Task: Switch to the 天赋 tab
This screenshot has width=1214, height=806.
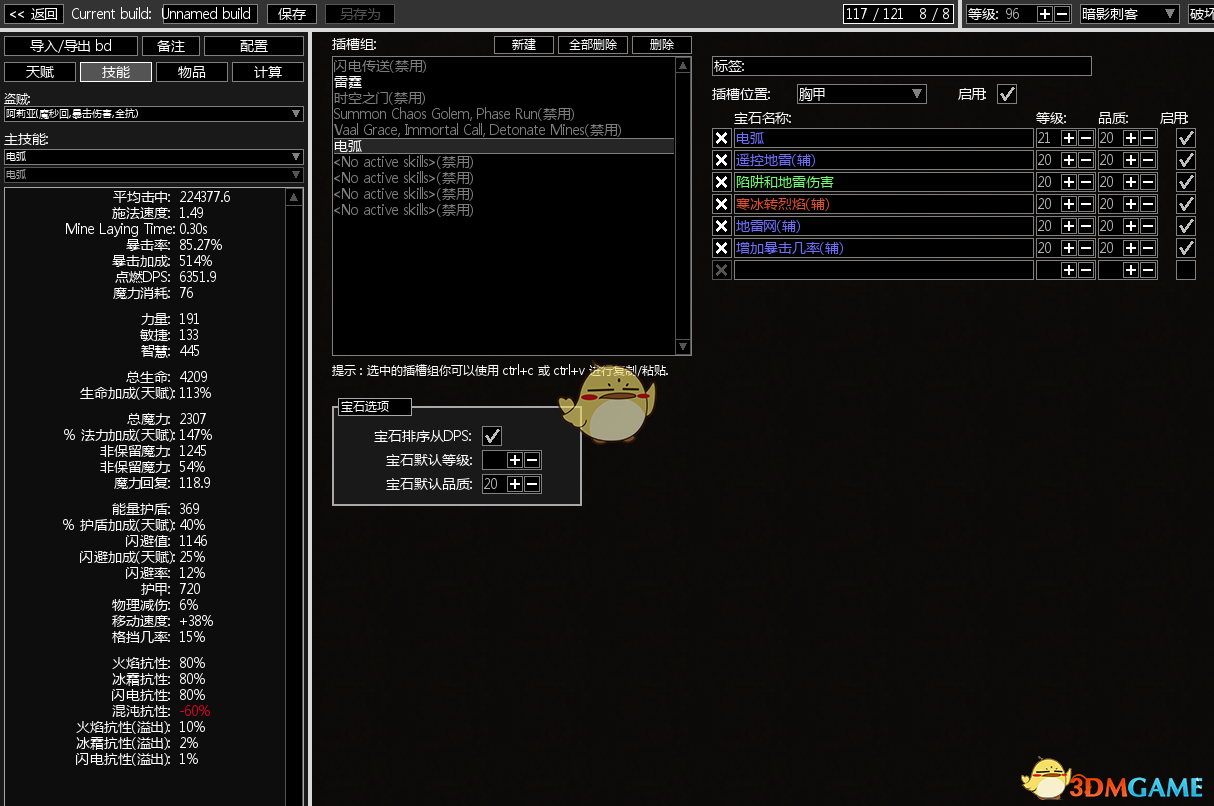Action: pos(40,72)
